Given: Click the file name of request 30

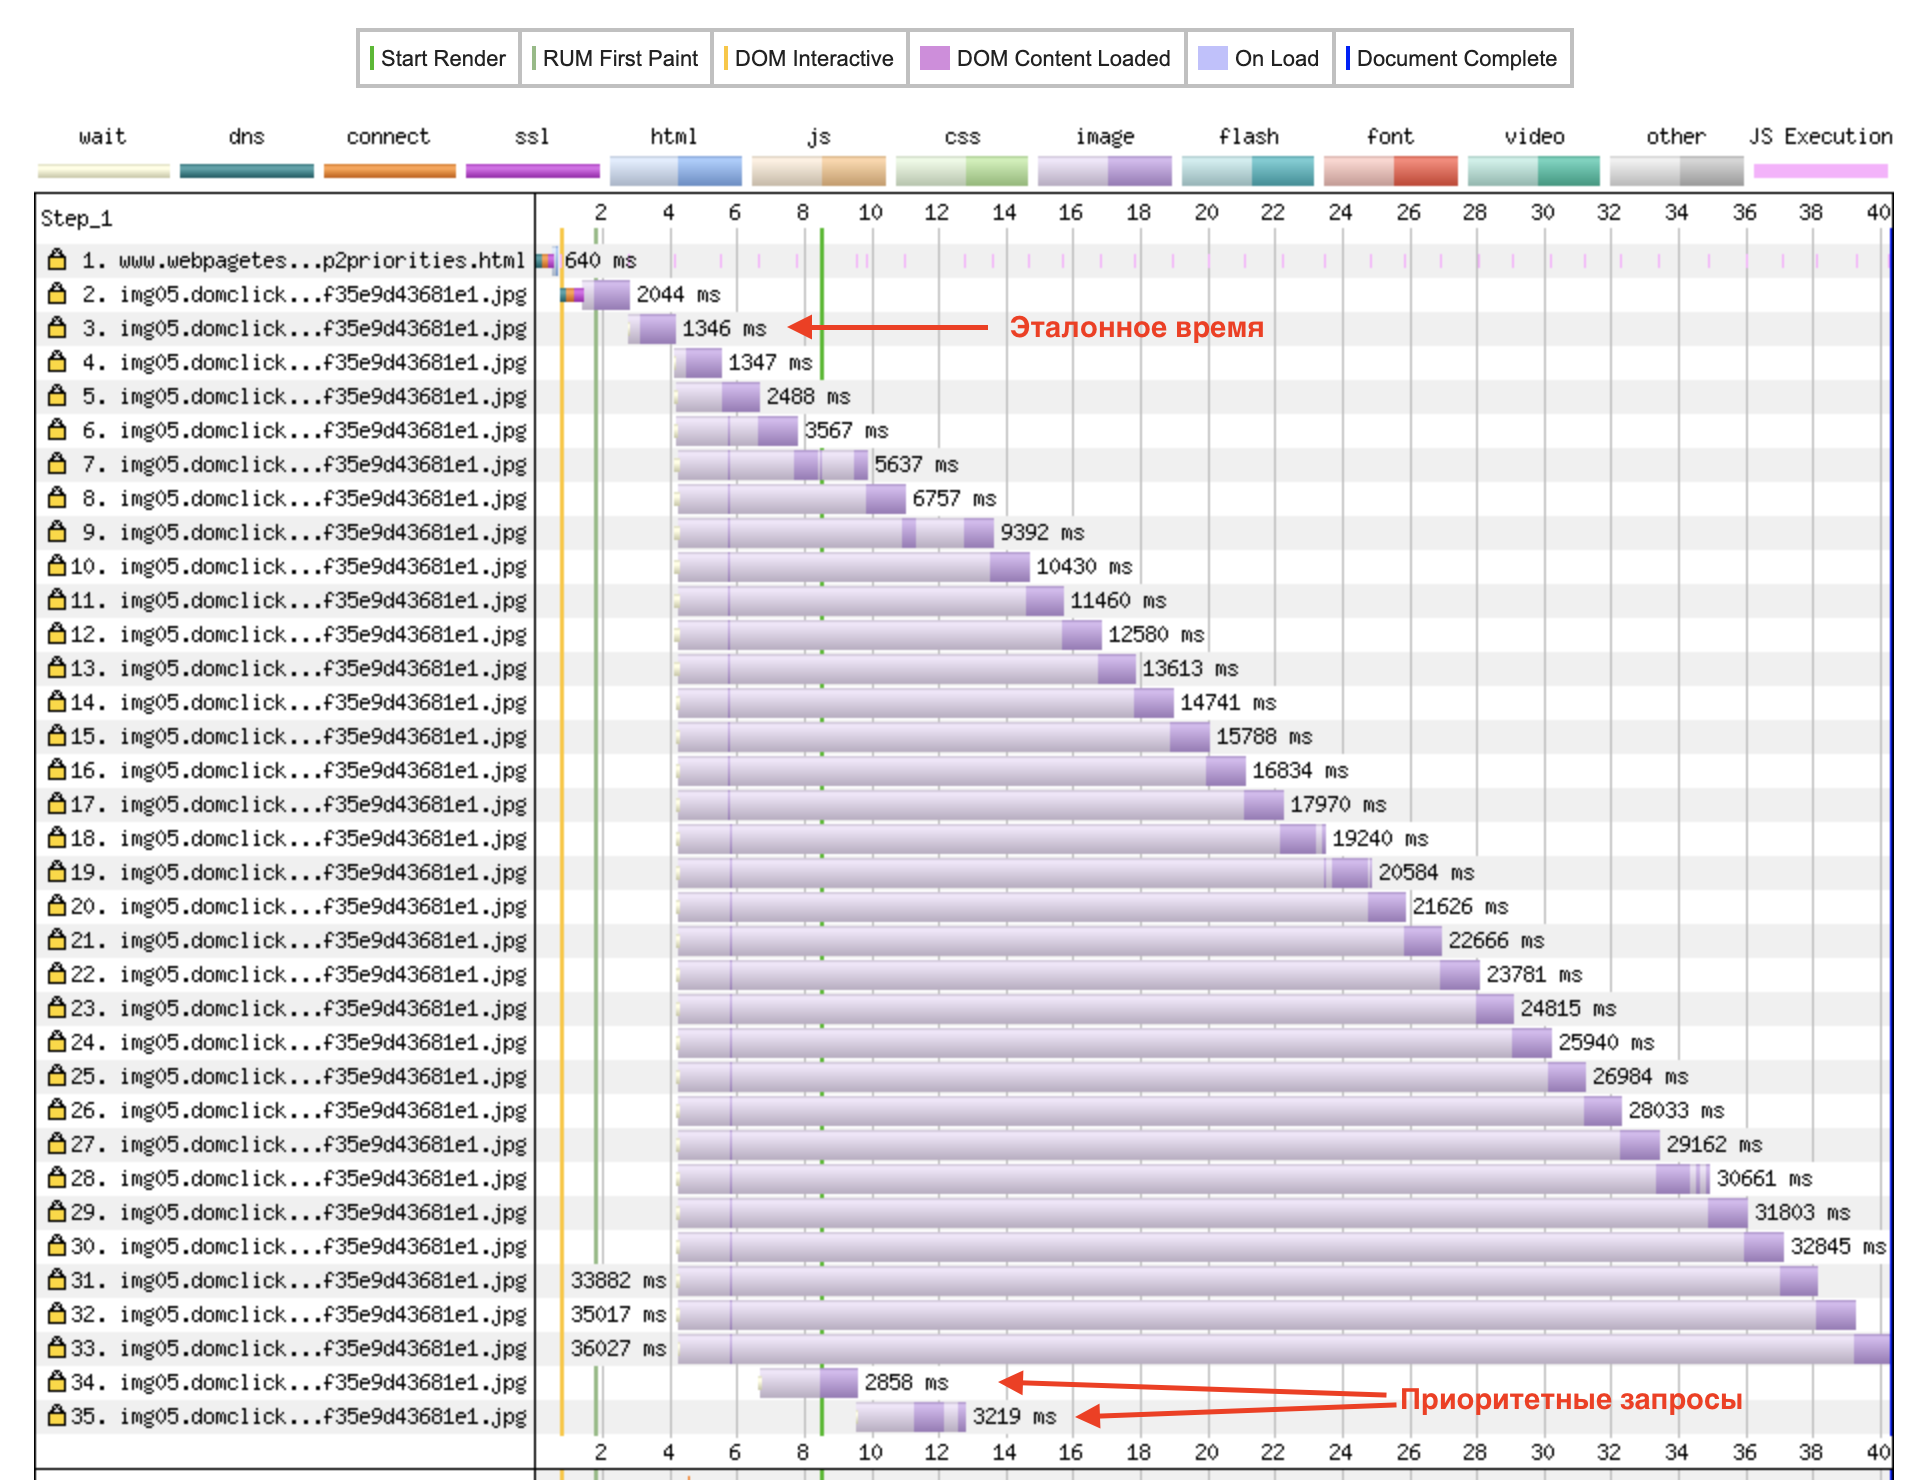Looking at the screenshot, I should pyautogui.click(x=322, y=1246).
